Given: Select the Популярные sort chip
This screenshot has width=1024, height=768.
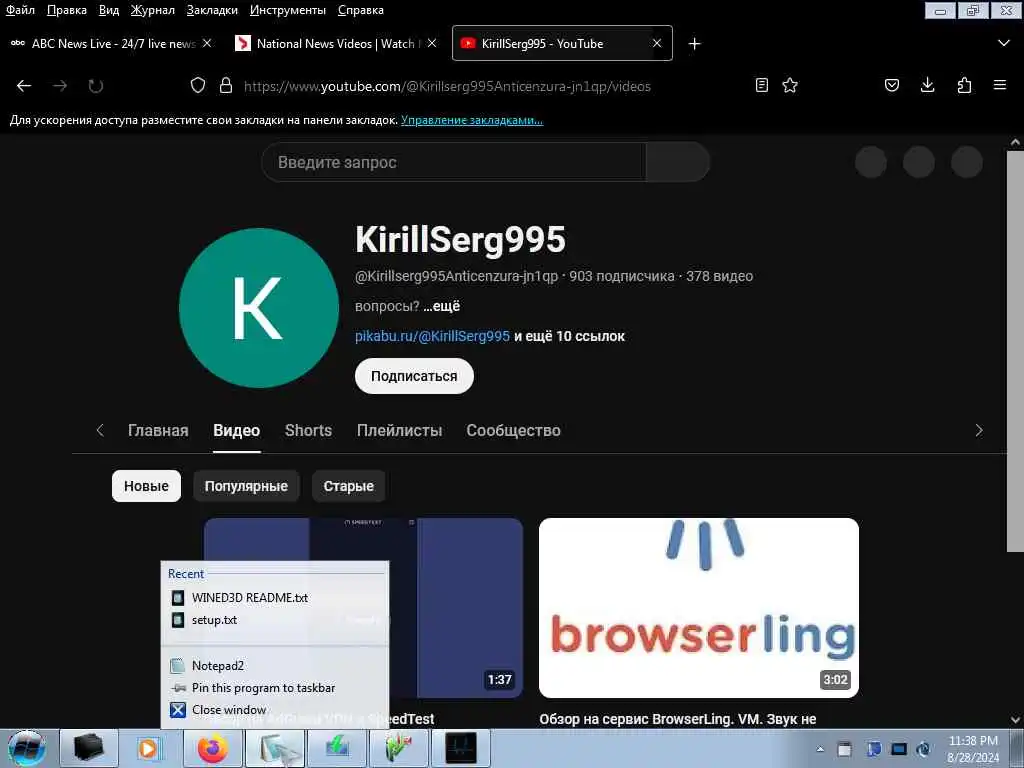Looking at the screenshot, I should [246, 486].
